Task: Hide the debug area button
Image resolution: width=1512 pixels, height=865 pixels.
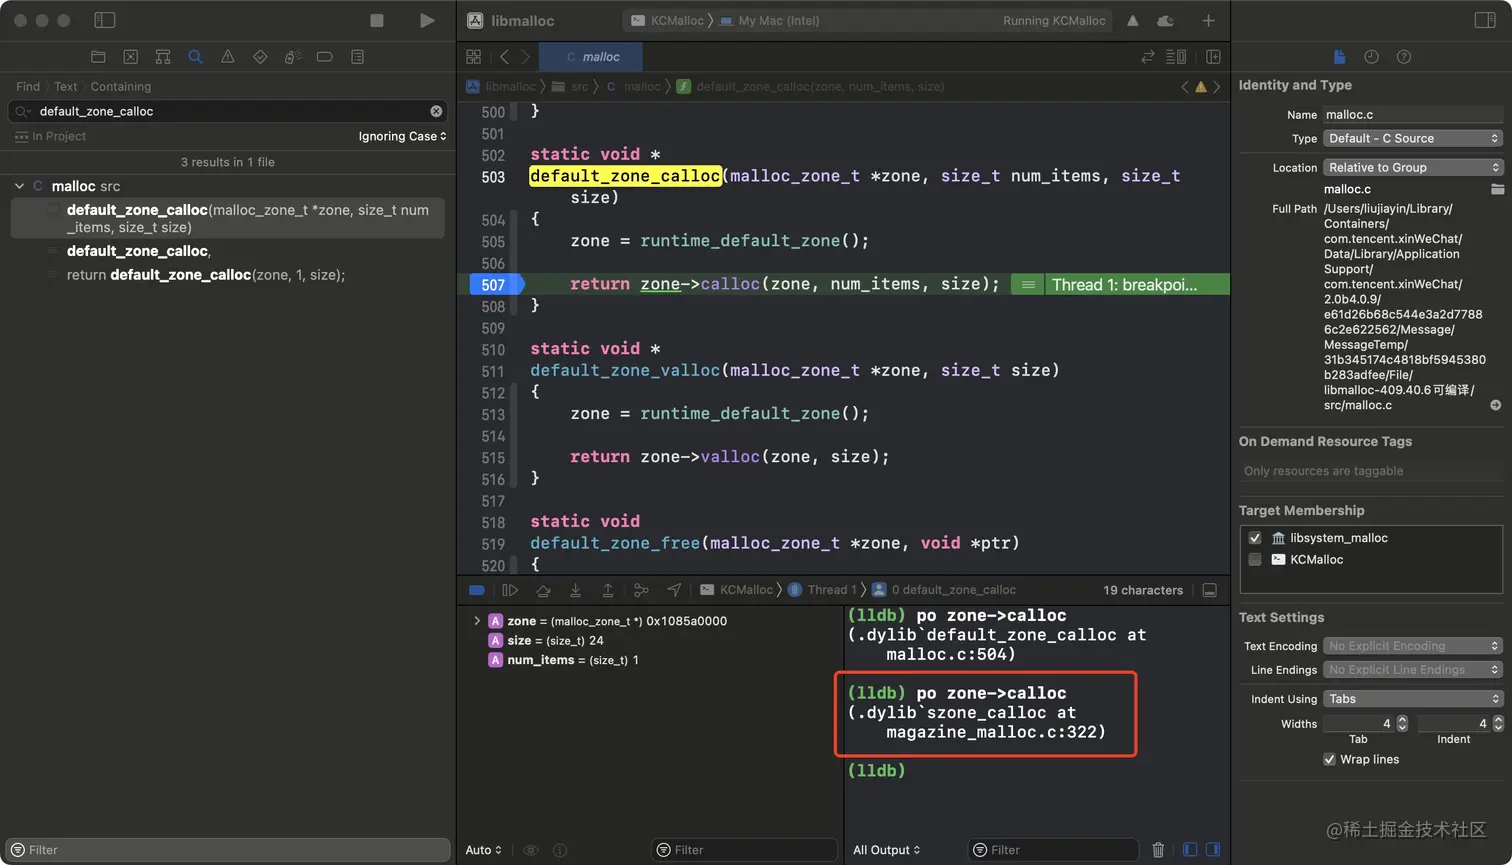Action: point(1209,590)
